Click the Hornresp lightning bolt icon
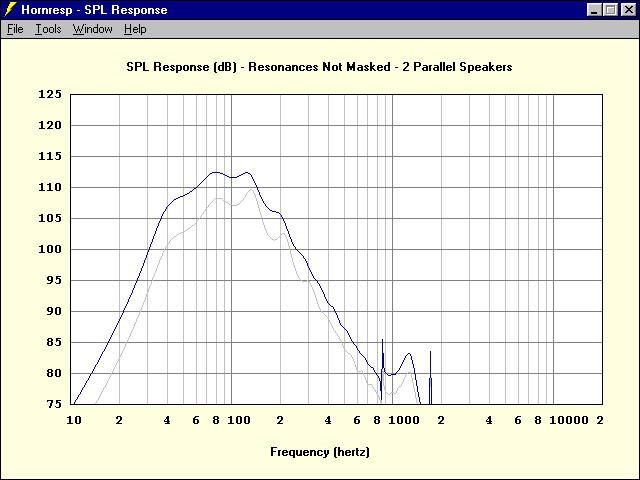Image resolution: width=640 pixels, height=480 pixels. tap(10, 9)
